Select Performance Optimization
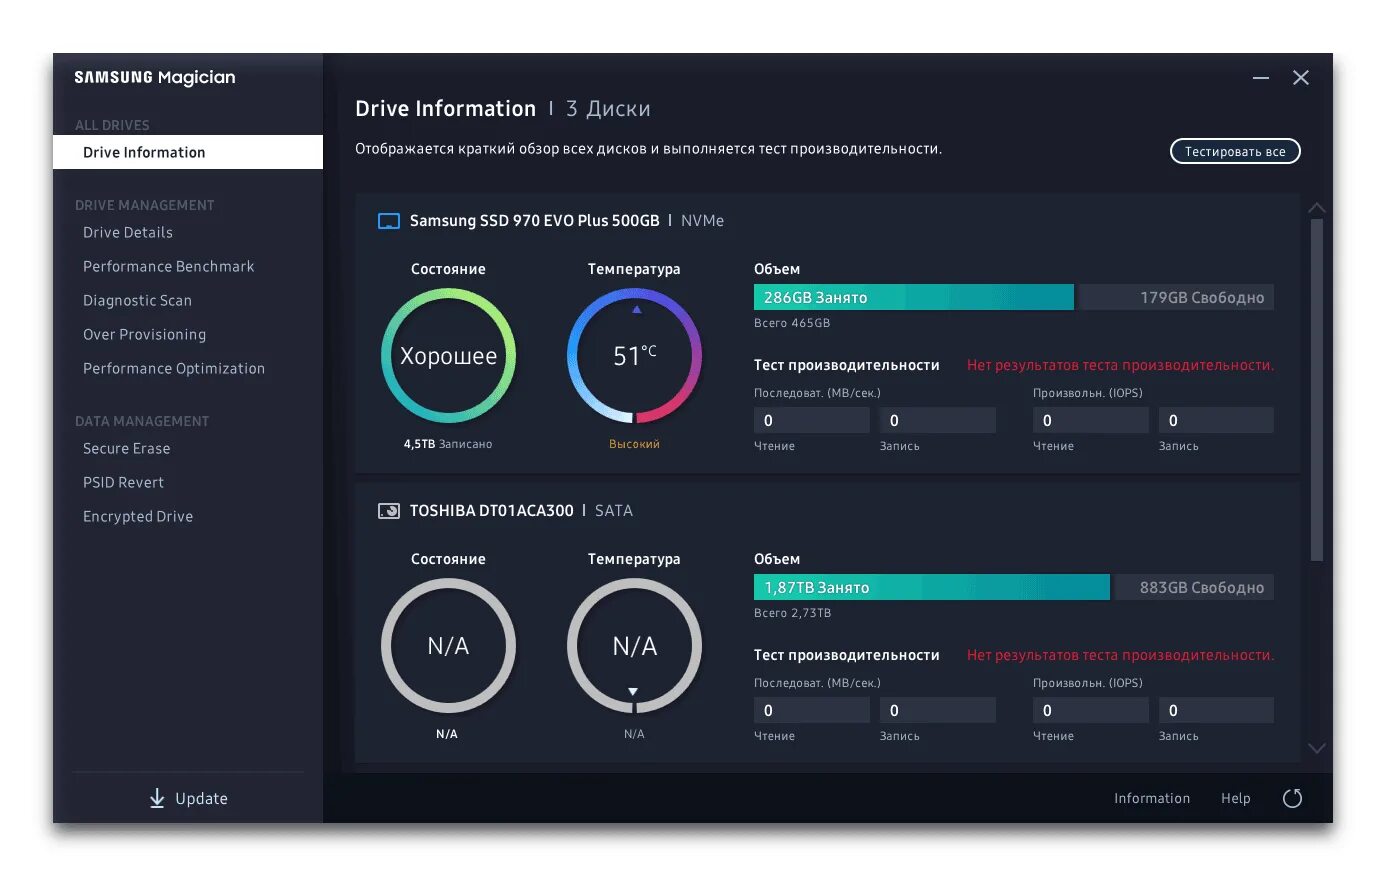 point(174,368)
